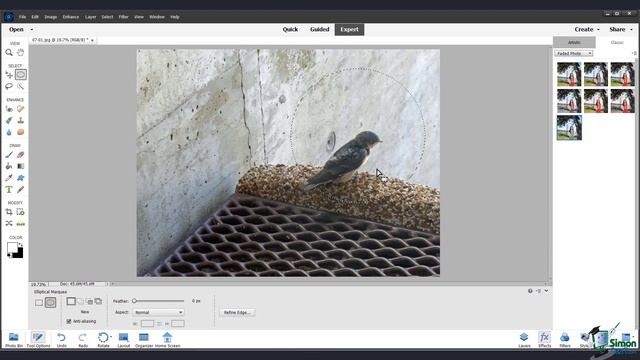Open the Enhance menu
Viewport: 640px width, 360px height.
point(71,17)
